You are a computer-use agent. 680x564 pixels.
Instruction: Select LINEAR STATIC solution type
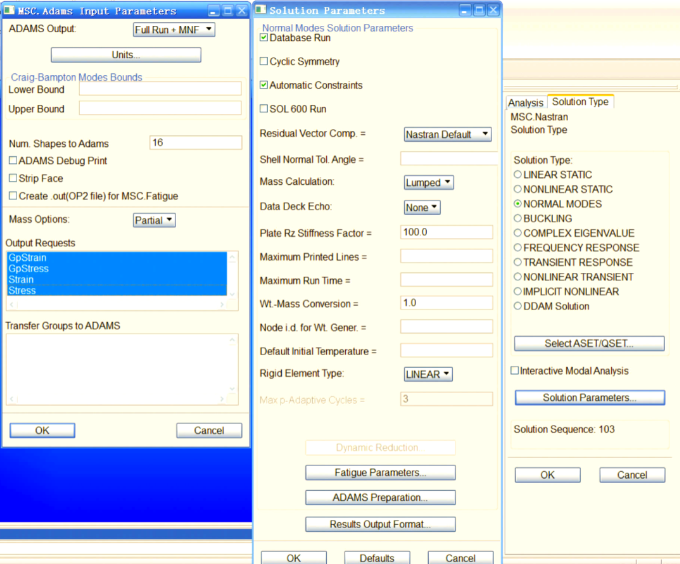coord(517,174)
